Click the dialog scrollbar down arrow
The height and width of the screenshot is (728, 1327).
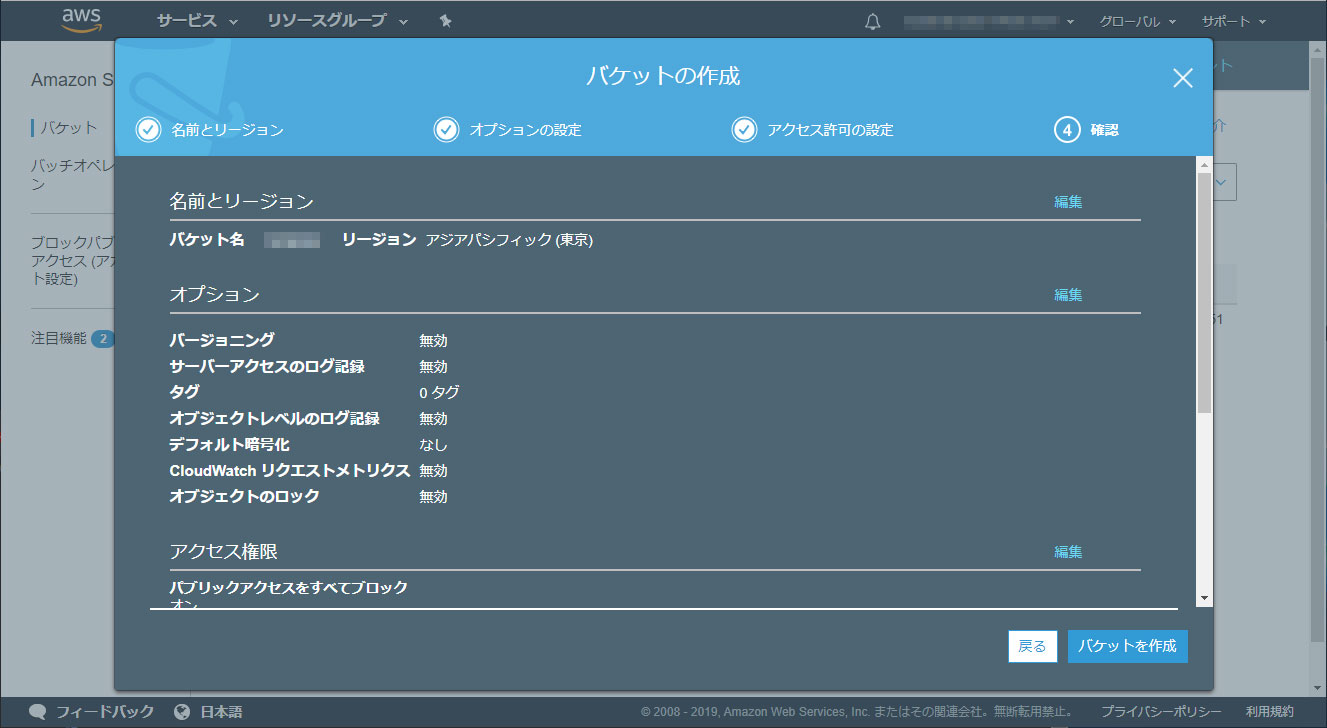coord(1204,597)
